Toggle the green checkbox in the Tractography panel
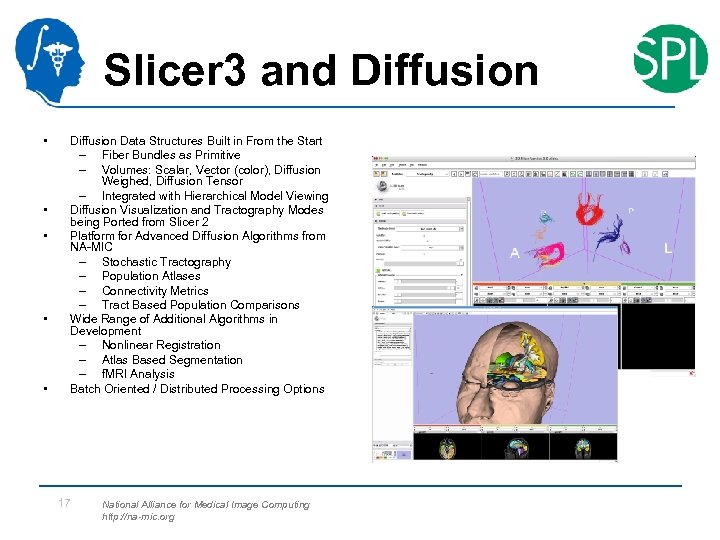Viewport: 720px width, 540px height. pos(377,270)
